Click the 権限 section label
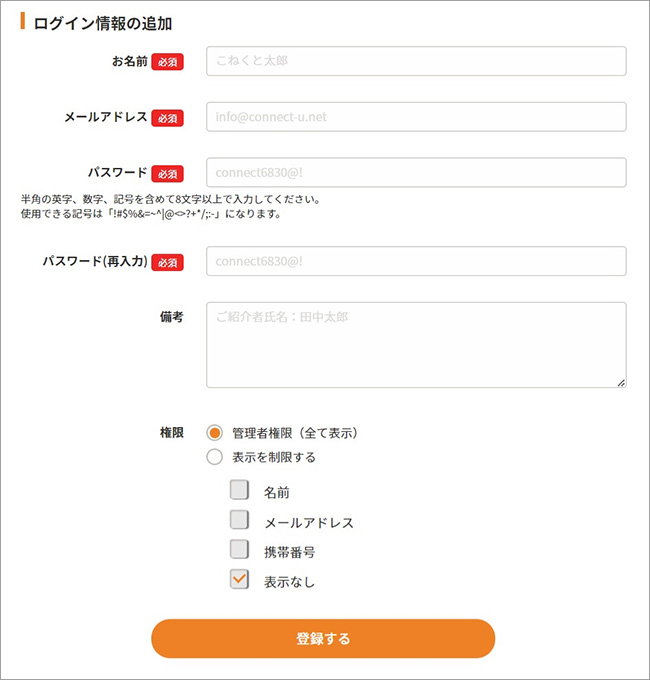 coord(171,433)
